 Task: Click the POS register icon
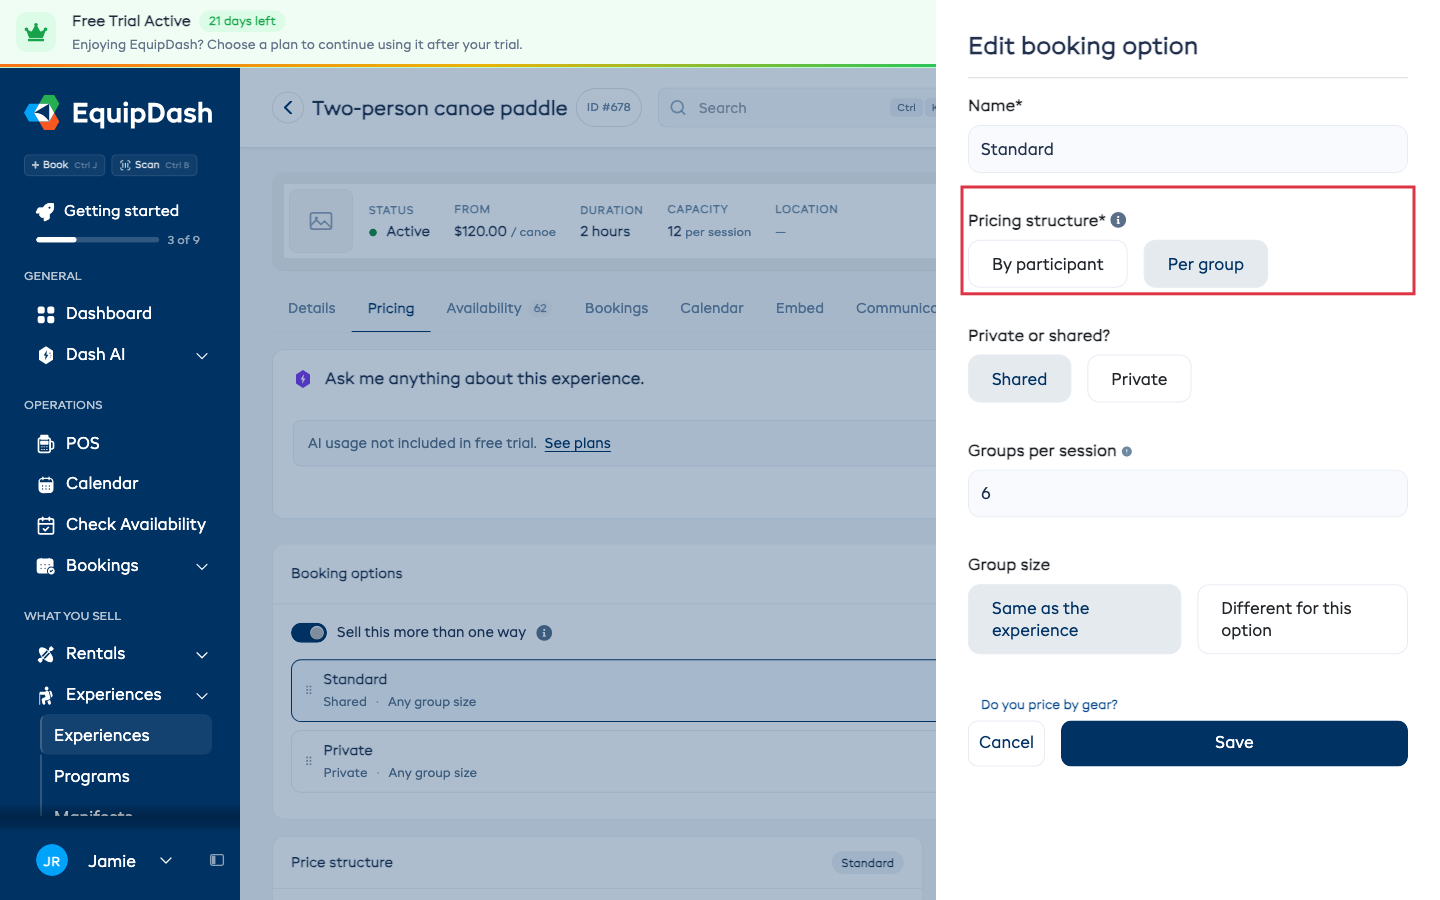(46, 444)
